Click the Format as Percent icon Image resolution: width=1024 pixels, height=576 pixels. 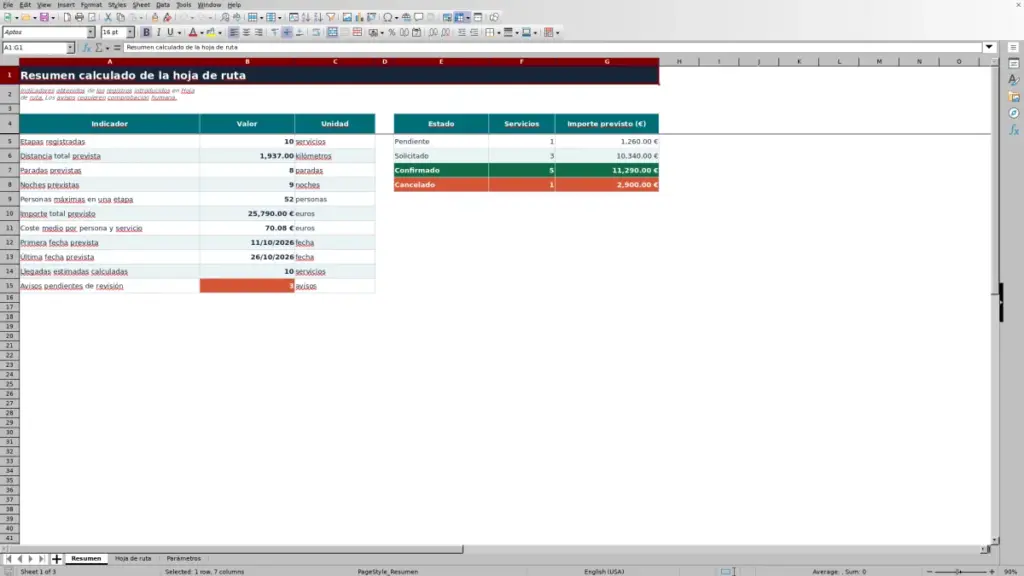click(x=392, y=33)
